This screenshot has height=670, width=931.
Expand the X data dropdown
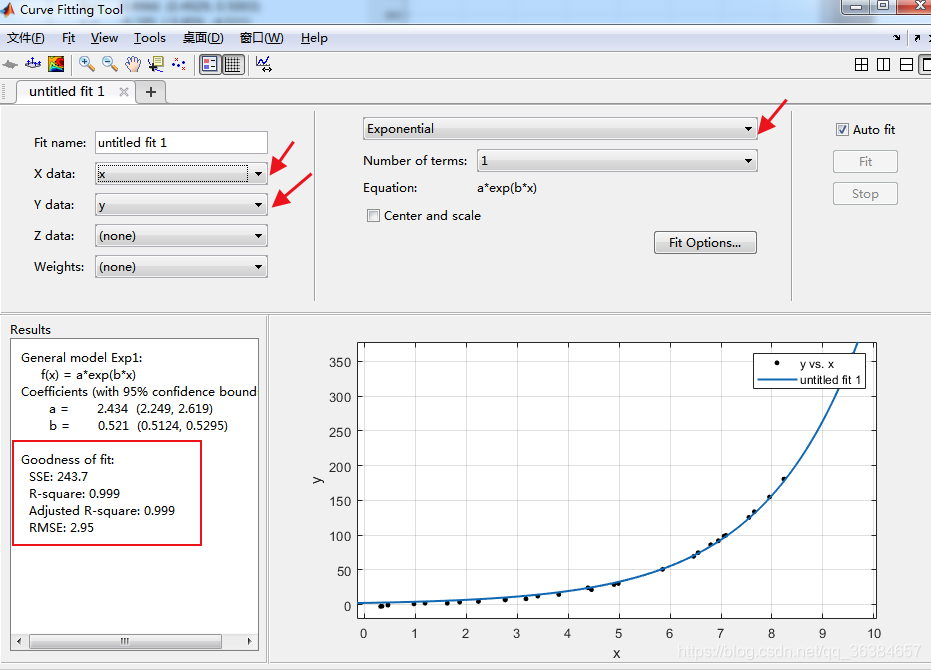pos(181,174)
